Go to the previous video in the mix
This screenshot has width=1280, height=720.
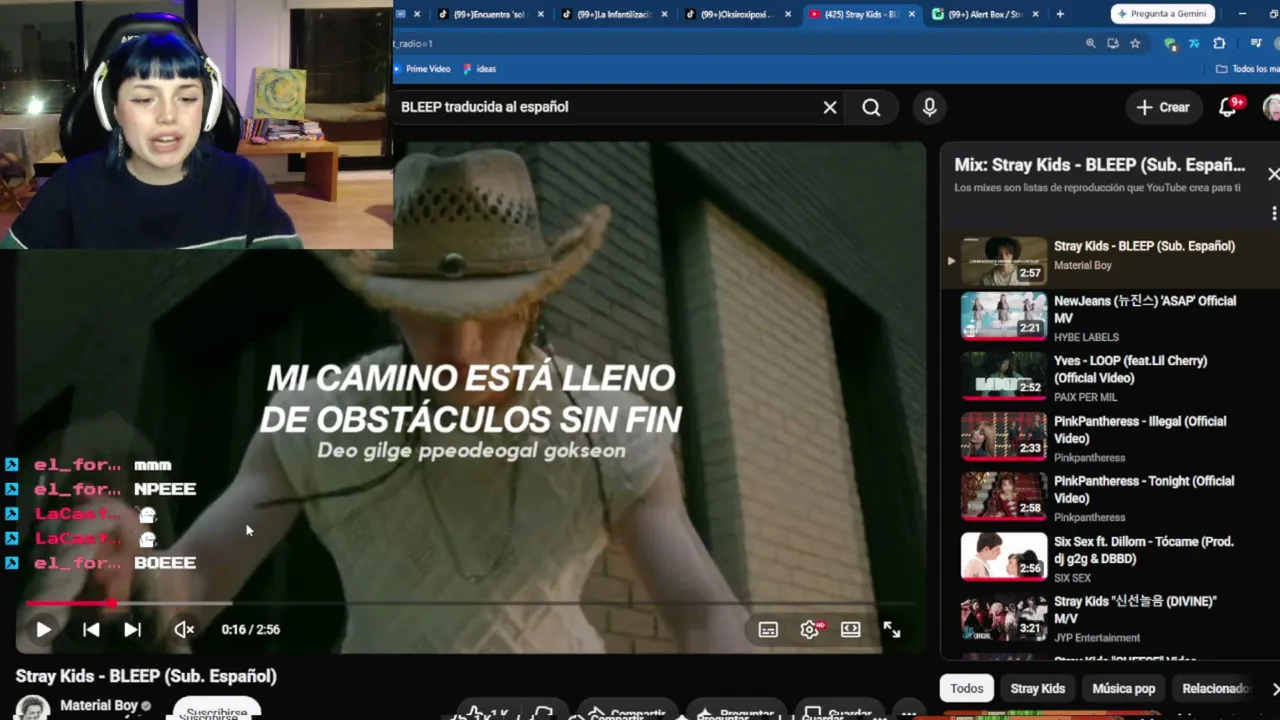[x=91, y=630]
